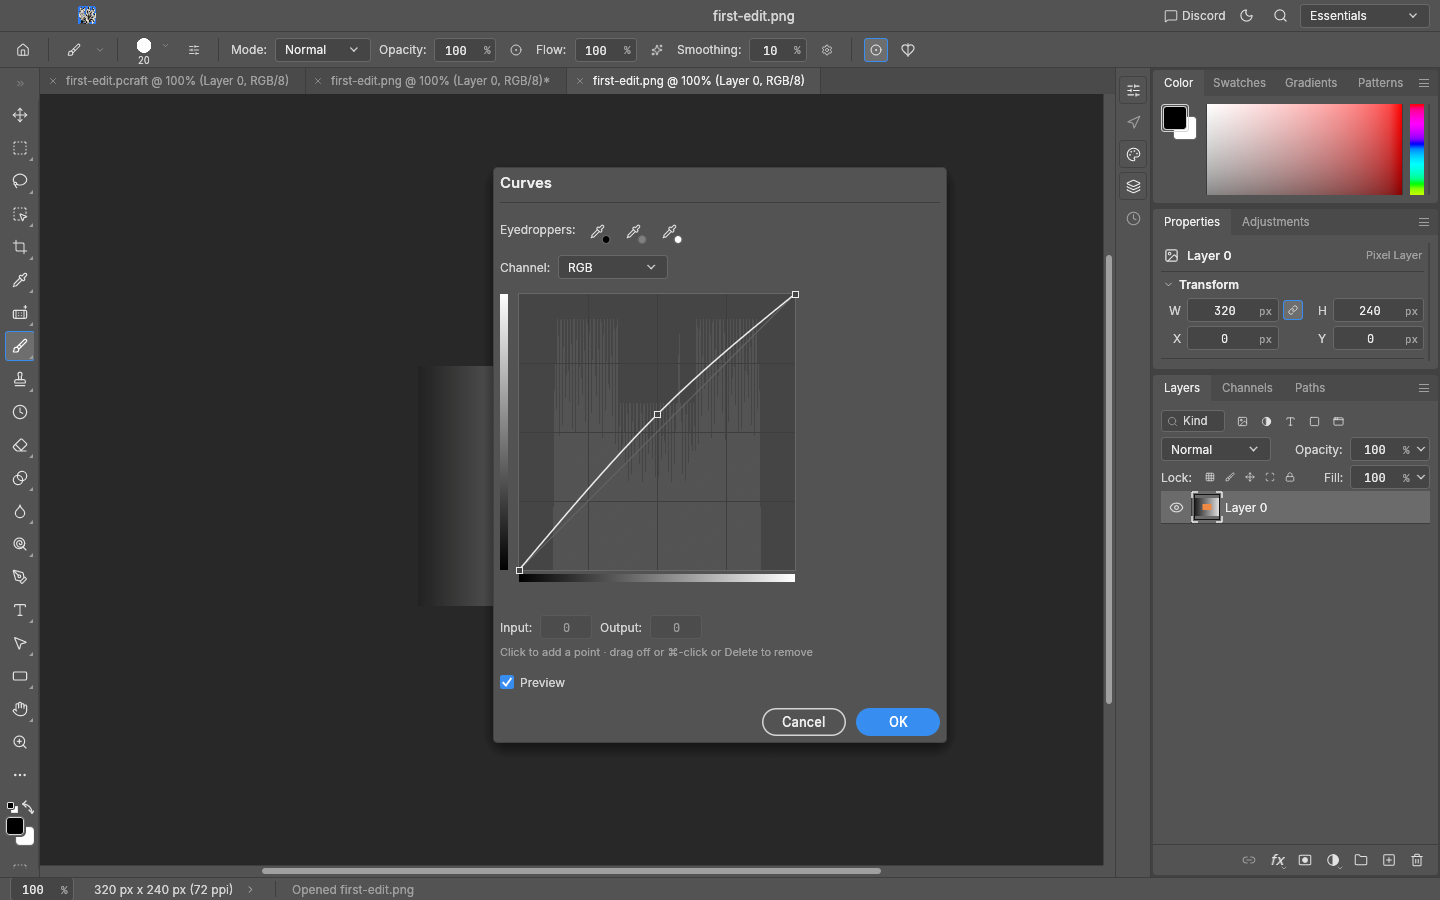Select the Lasso tool

click(20, 181)
